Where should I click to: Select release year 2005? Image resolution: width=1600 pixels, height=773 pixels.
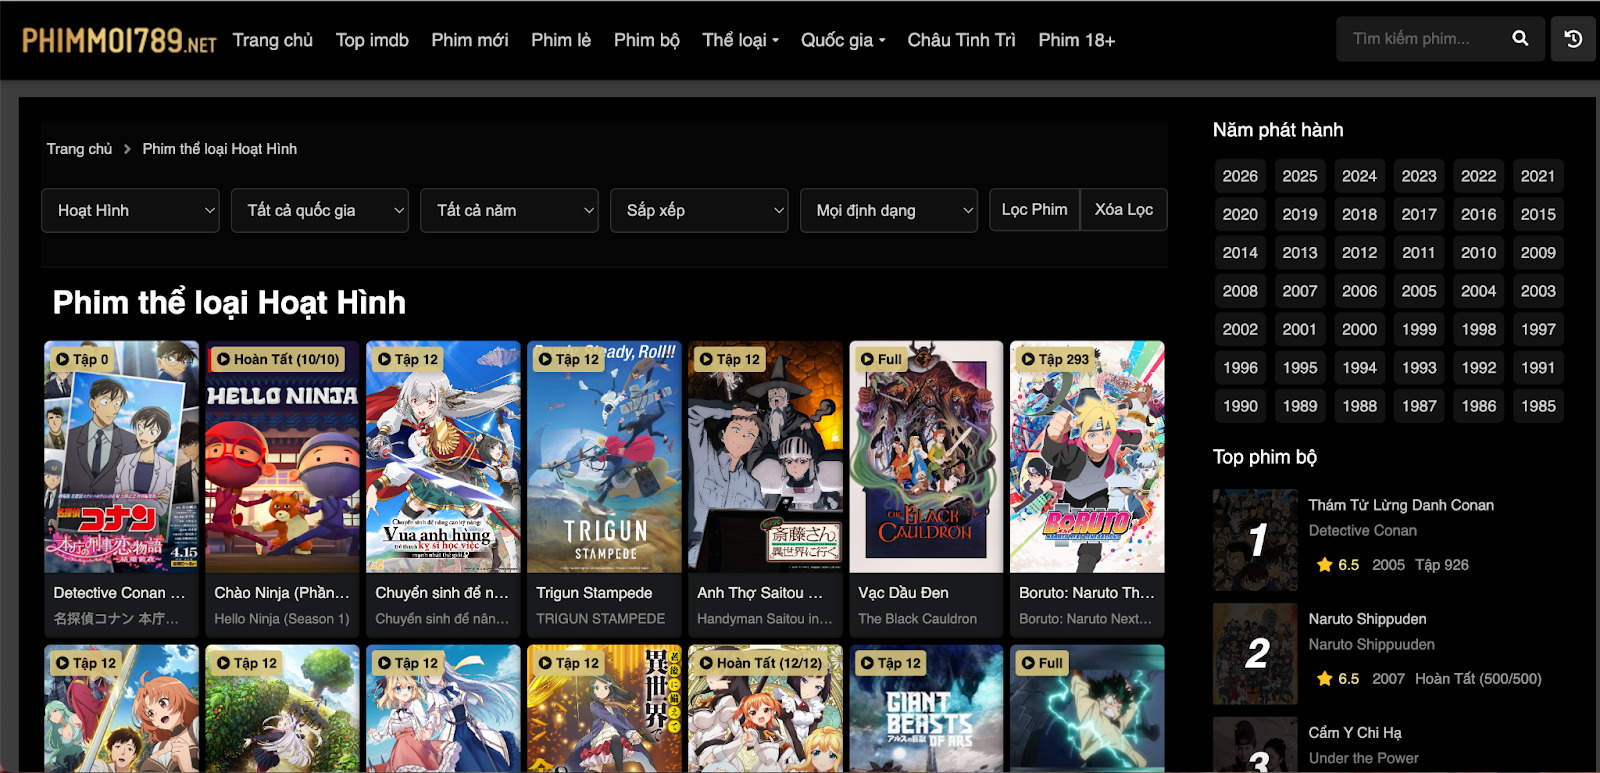point(1419,291)
